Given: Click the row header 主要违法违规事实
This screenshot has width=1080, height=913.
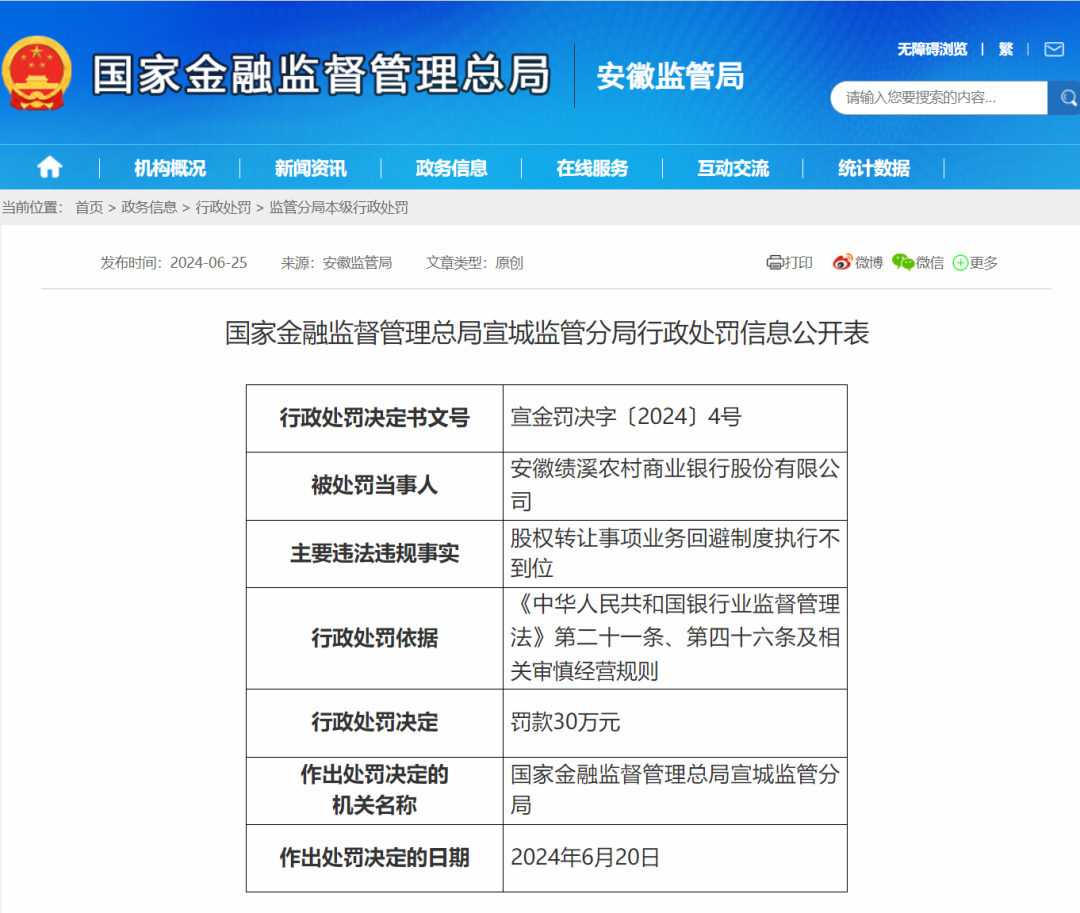Looking at the screenshot, I should (375, 553).
